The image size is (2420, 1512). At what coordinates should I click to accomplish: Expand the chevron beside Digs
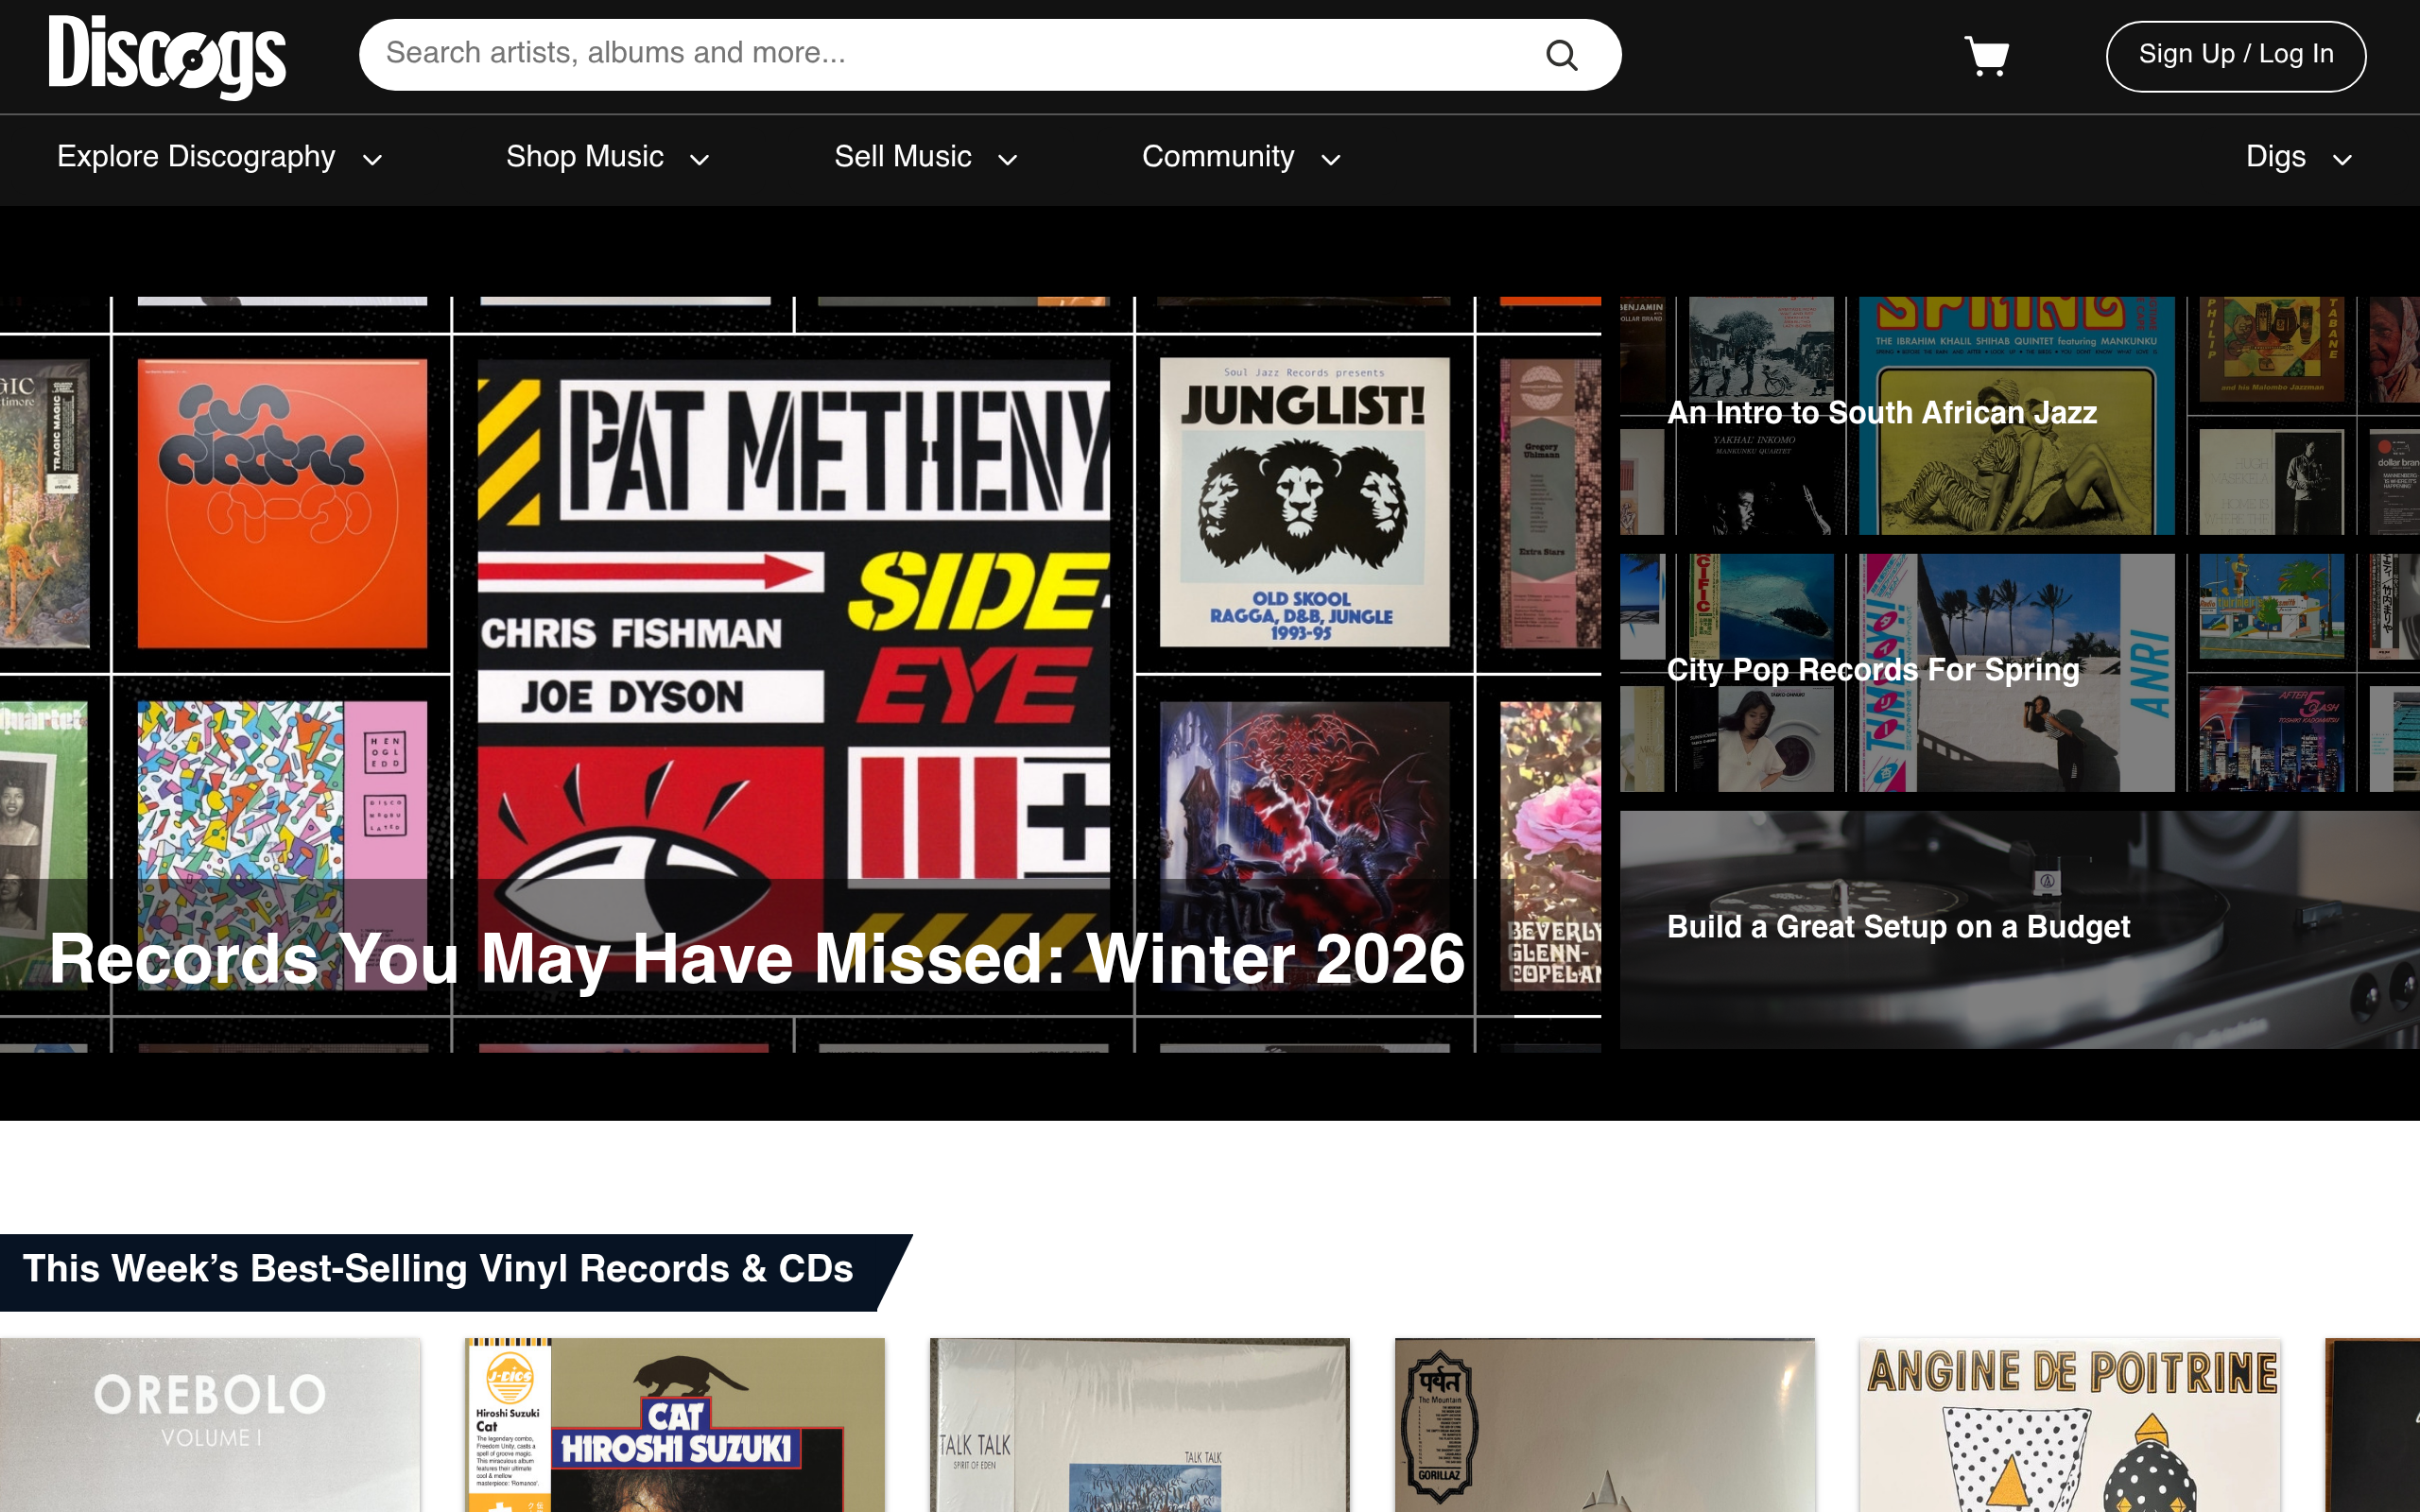point(2342,160)
